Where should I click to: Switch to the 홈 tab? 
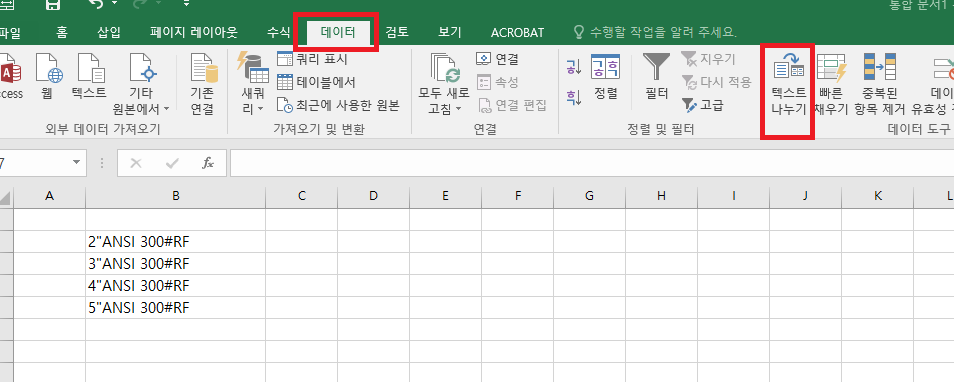62,32
